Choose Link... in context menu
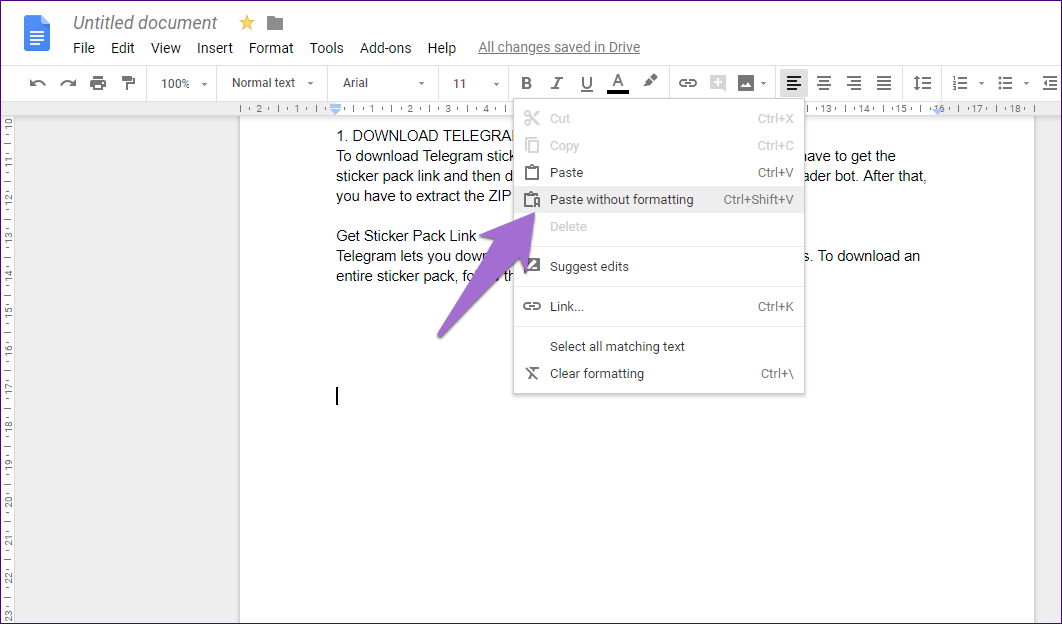 pyautogui.click(x=659, y=307)
